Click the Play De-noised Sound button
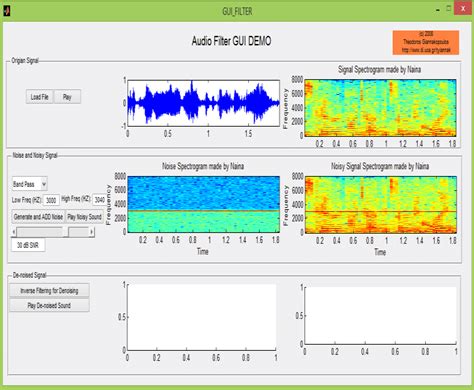The image size is (474, 390). point(49,305)
